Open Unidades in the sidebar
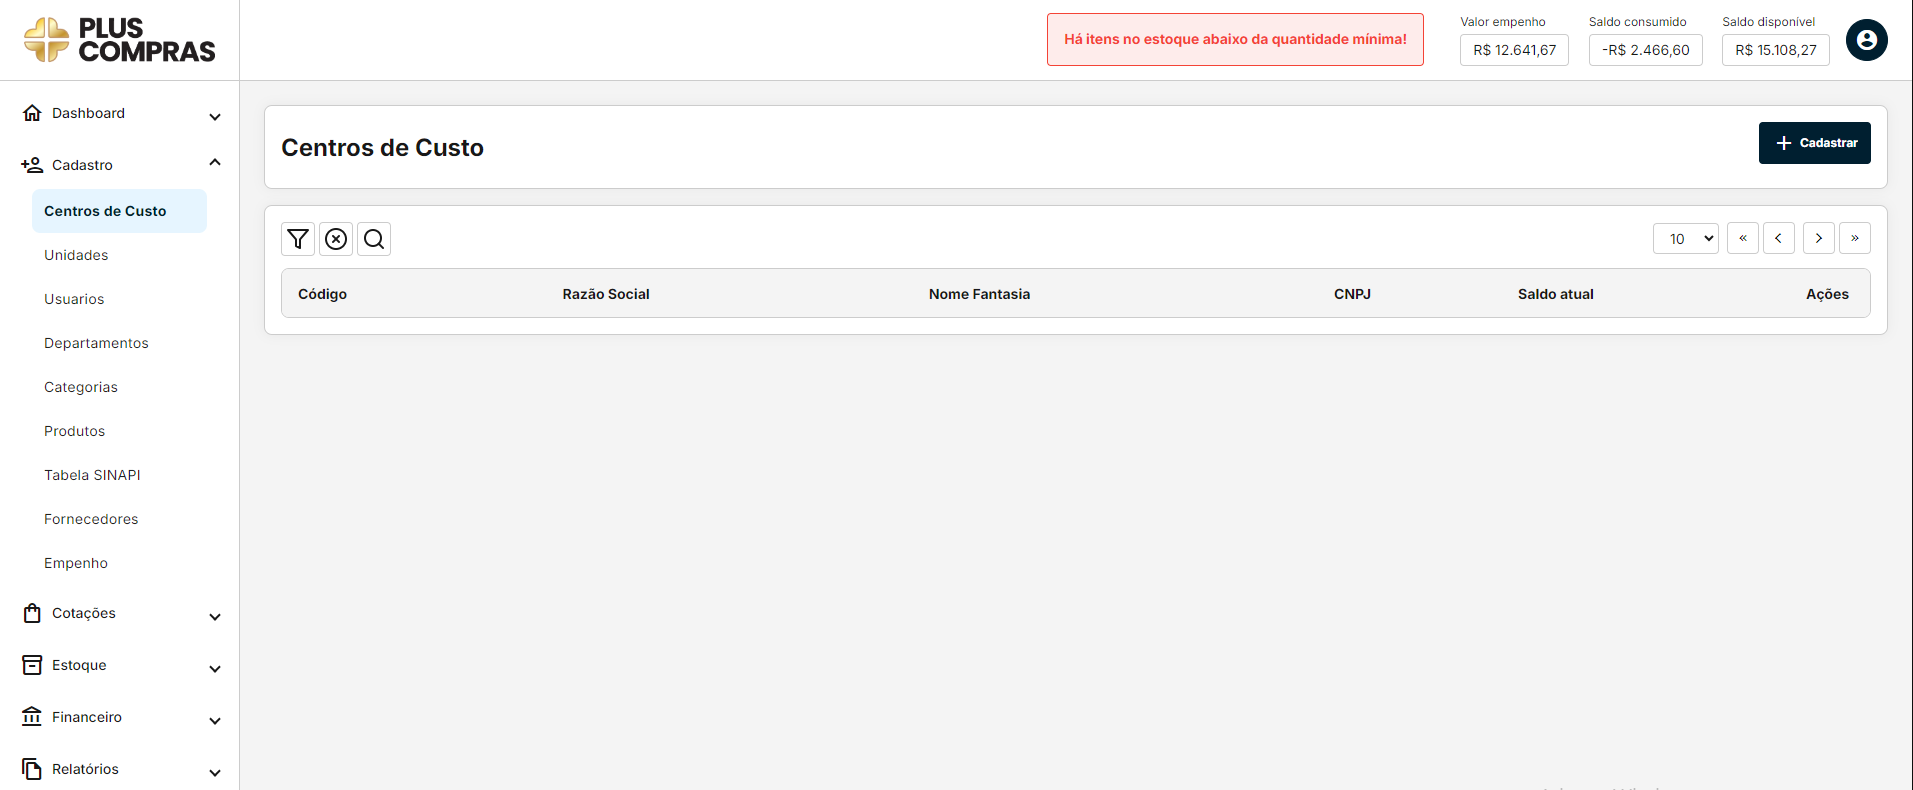This screenshot has height=790, width=1913. point(76,255)
